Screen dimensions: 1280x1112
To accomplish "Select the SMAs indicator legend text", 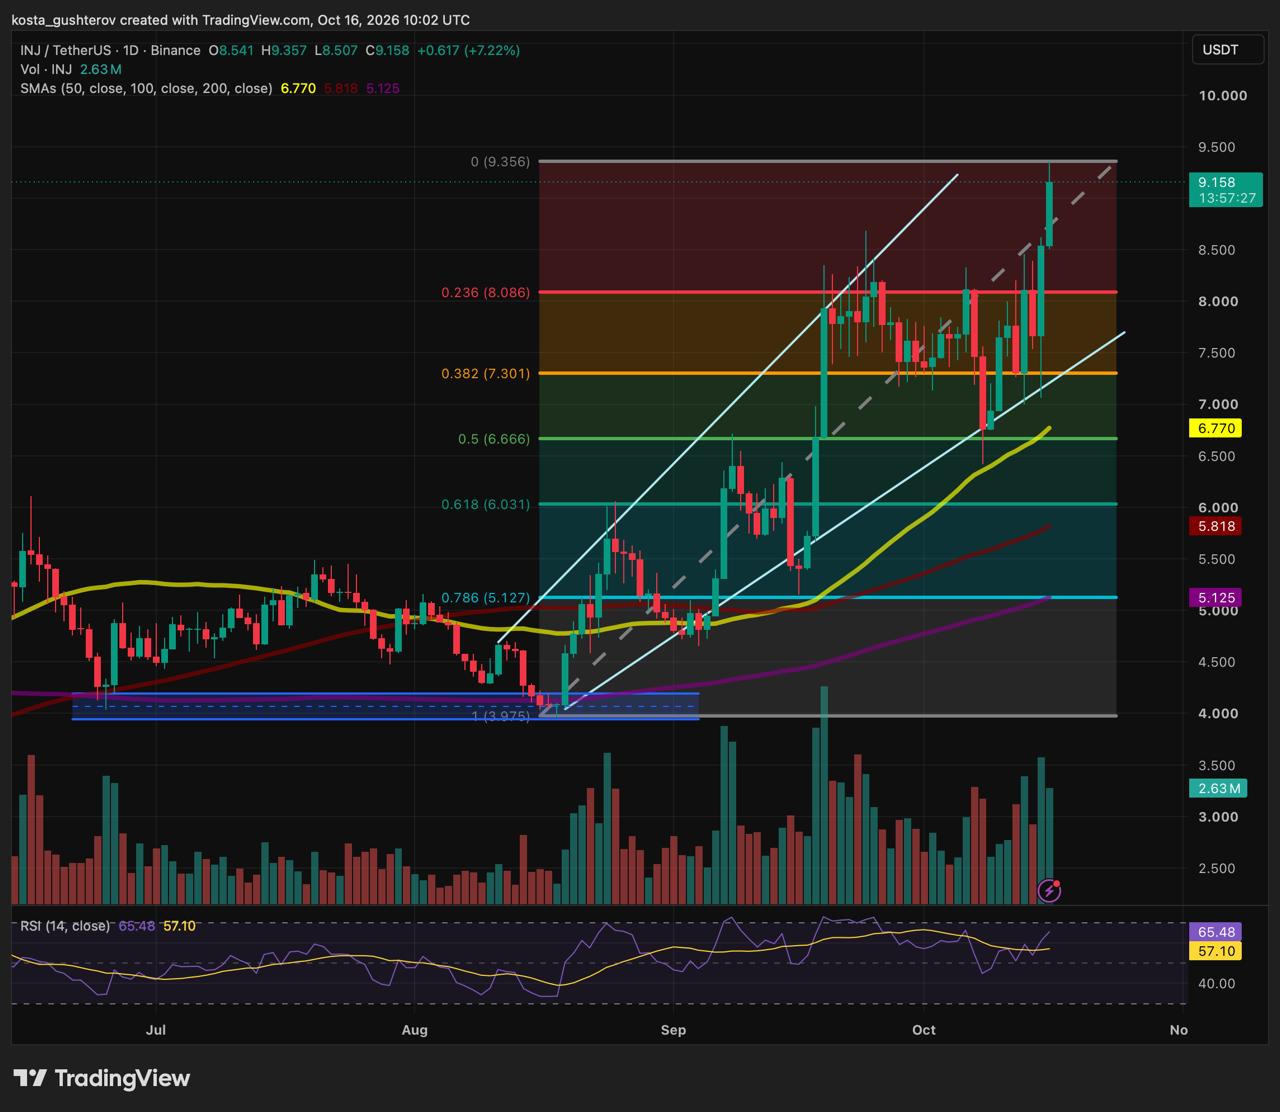I will [x=146, y=88].
